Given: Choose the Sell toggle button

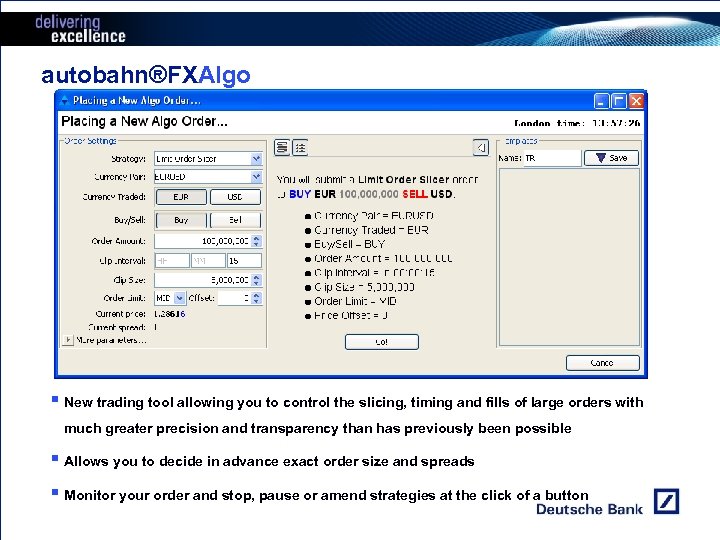Looking at the screenshot, I should pos(235,220).
